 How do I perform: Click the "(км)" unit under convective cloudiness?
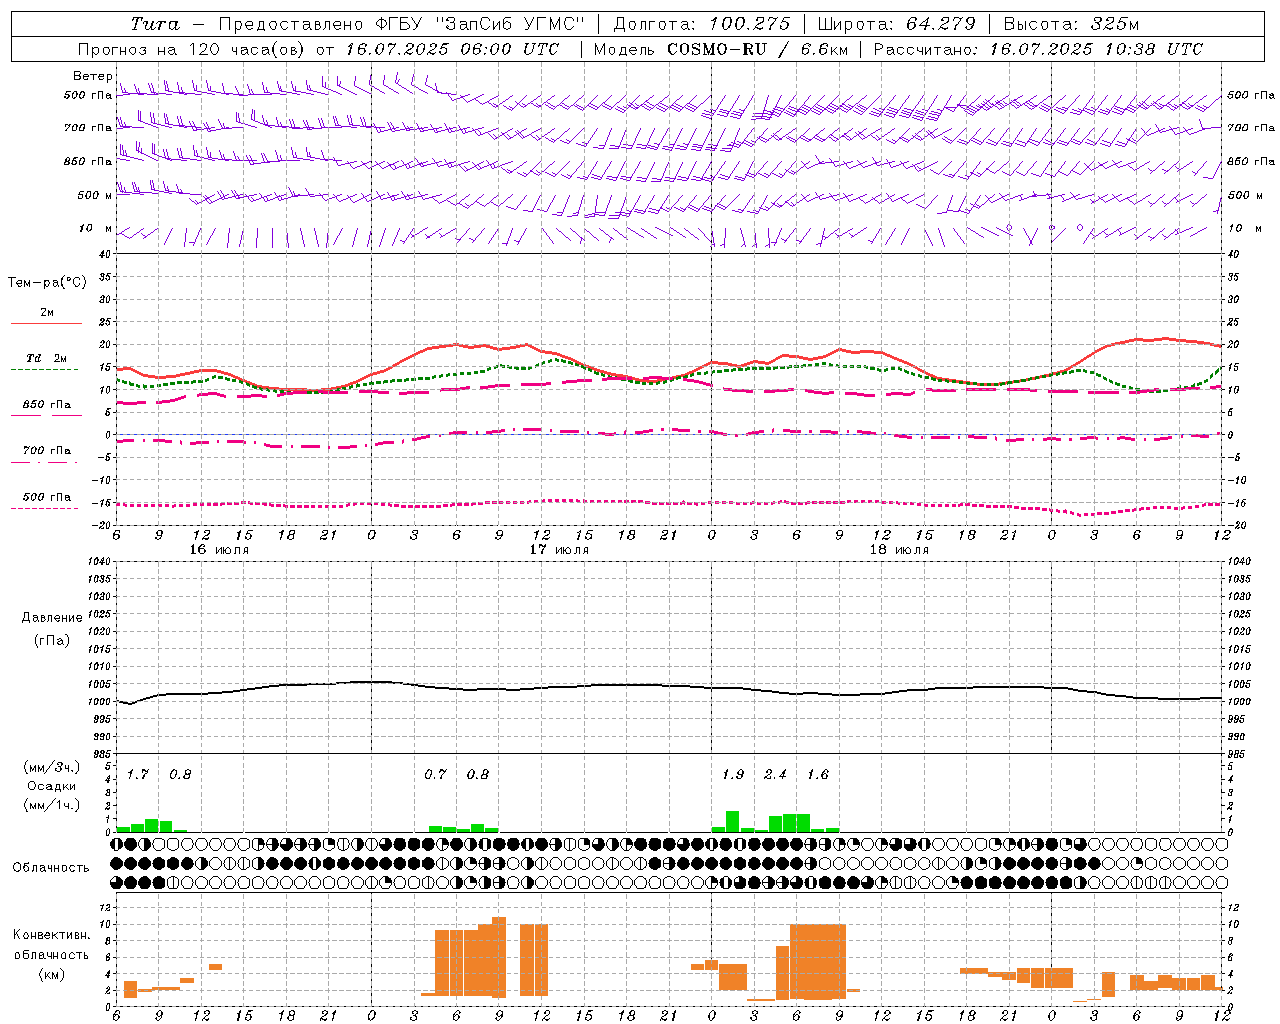pos(52,974)
